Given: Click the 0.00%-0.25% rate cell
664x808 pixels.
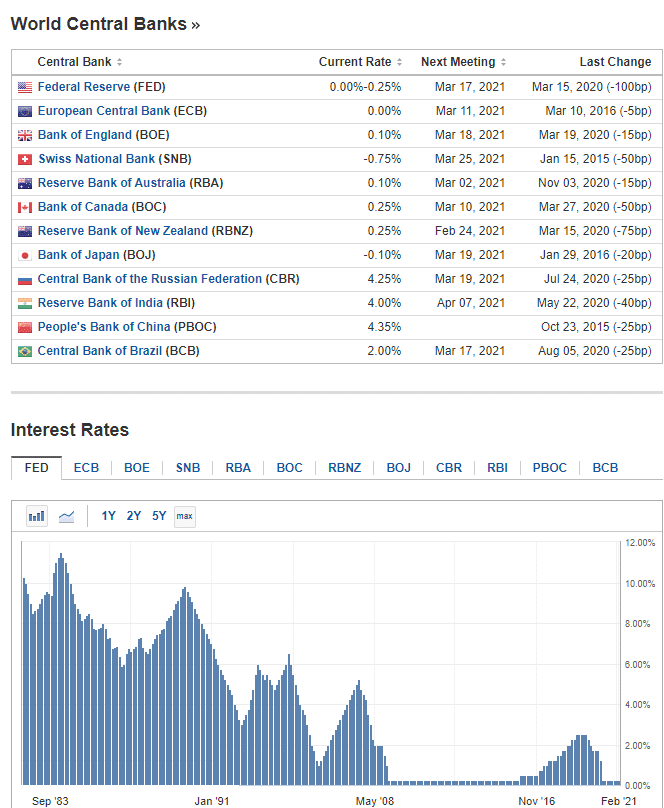Looking at the screenshot, I should 365,87.
